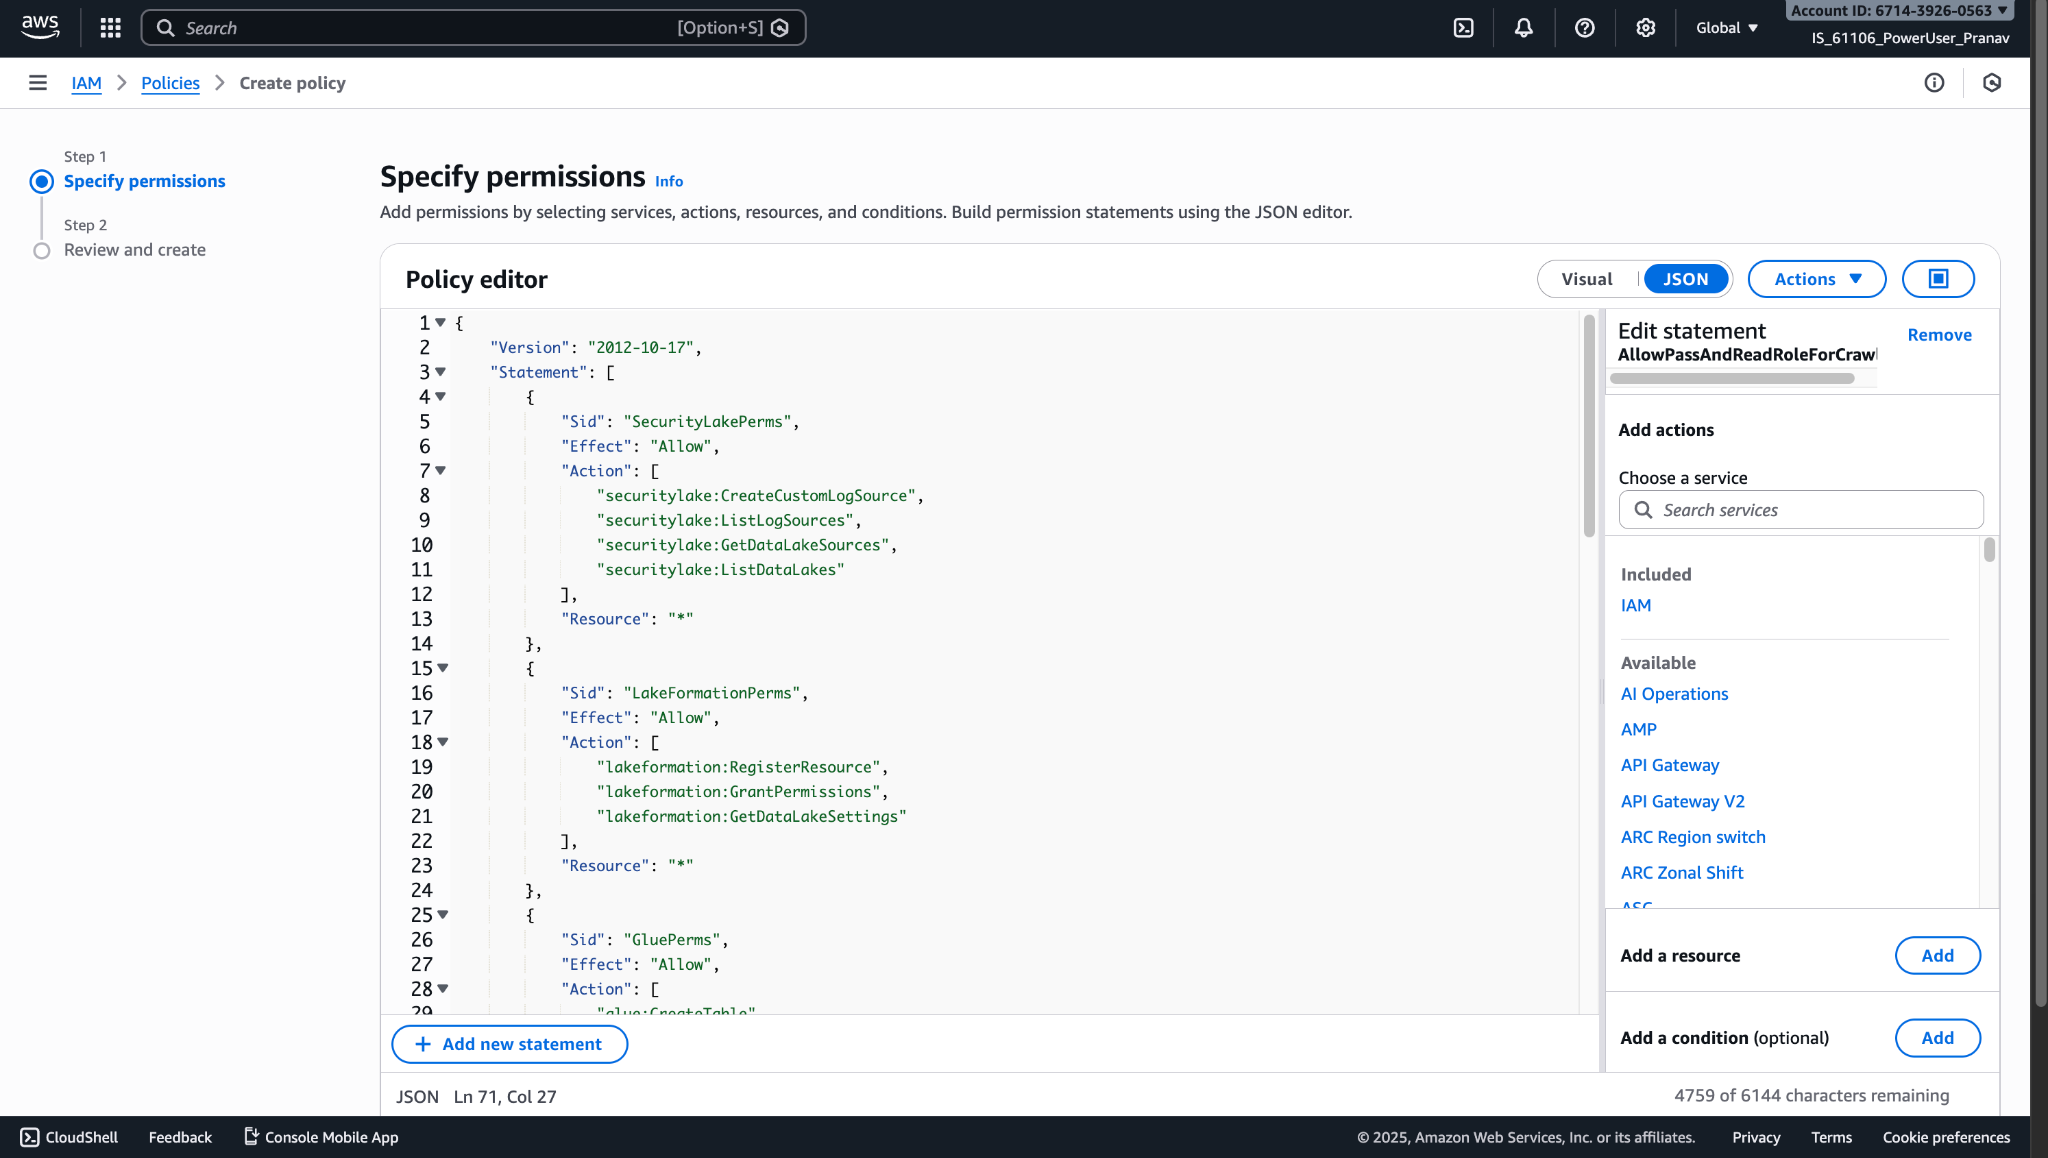Image resolution: width=2048 pixels, height=1158 pixels.
Task: Open the notifications bell icon
Action: (x=1524, y=28)
